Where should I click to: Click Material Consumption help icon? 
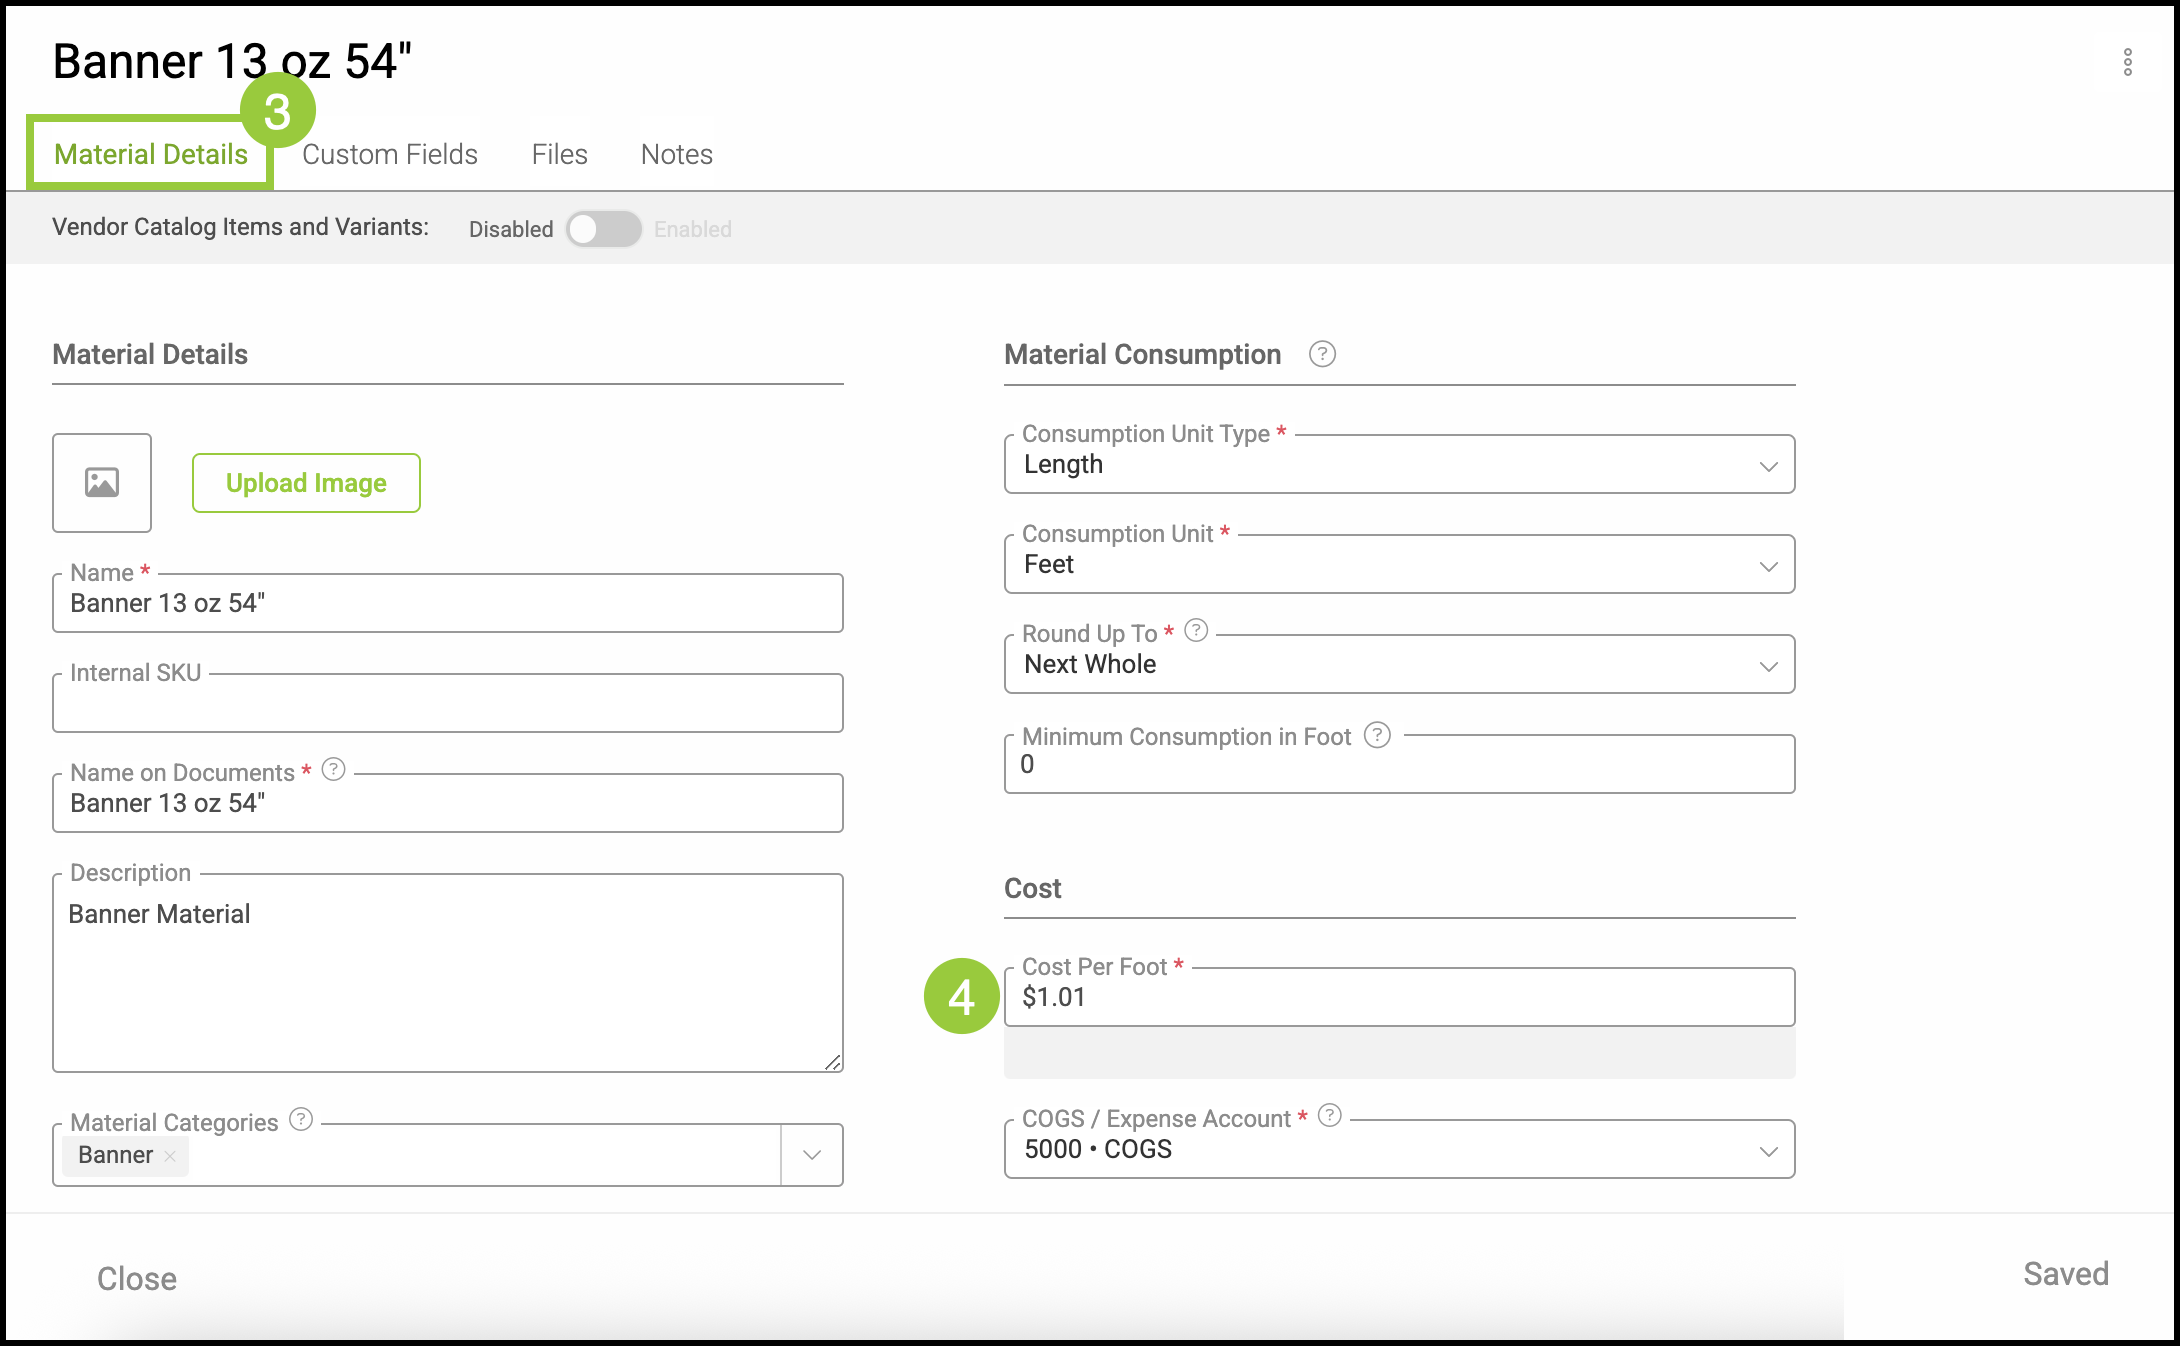pos(1322,354)
